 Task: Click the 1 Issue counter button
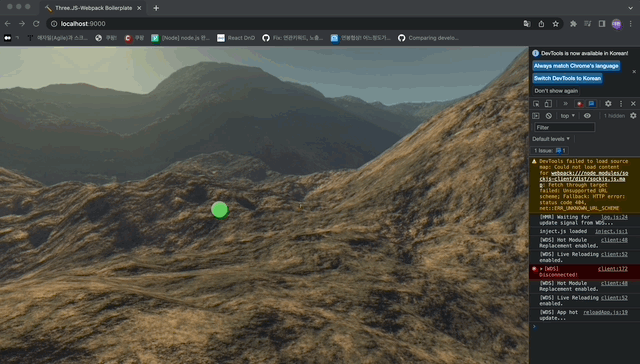pos(549,151)
